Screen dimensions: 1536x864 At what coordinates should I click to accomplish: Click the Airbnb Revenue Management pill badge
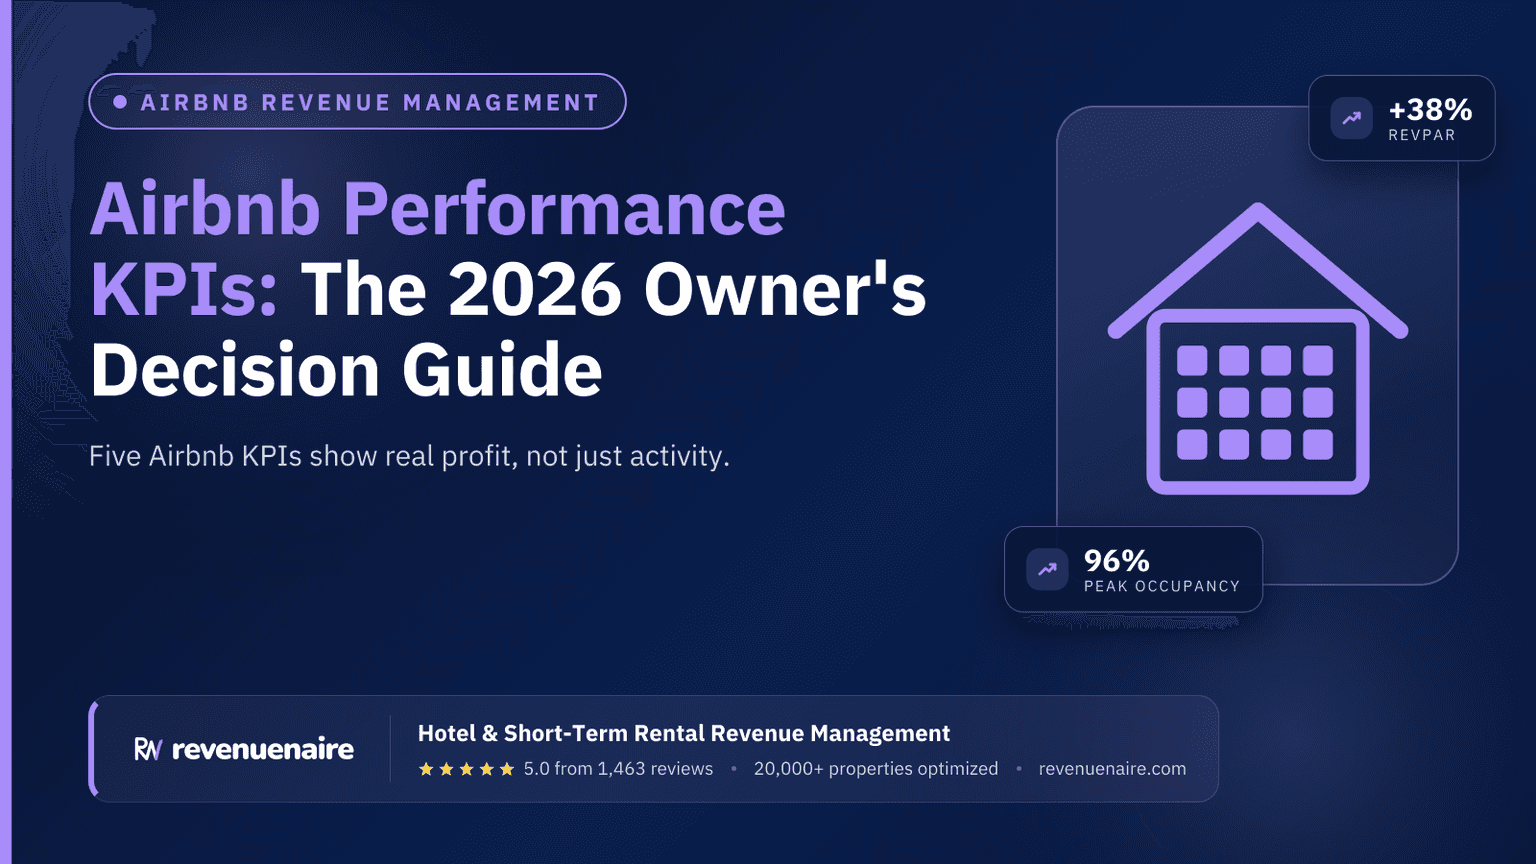click(x=357, y=102)
